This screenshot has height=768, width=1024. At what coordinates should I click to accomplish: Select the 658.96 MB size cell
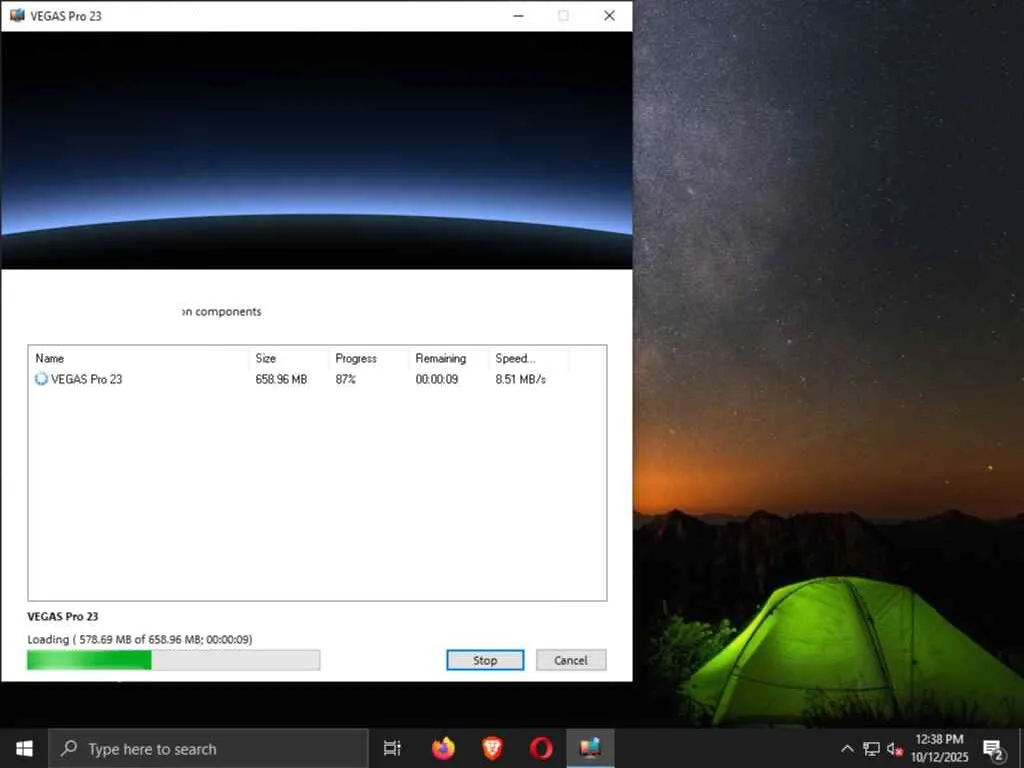point(281,379)
